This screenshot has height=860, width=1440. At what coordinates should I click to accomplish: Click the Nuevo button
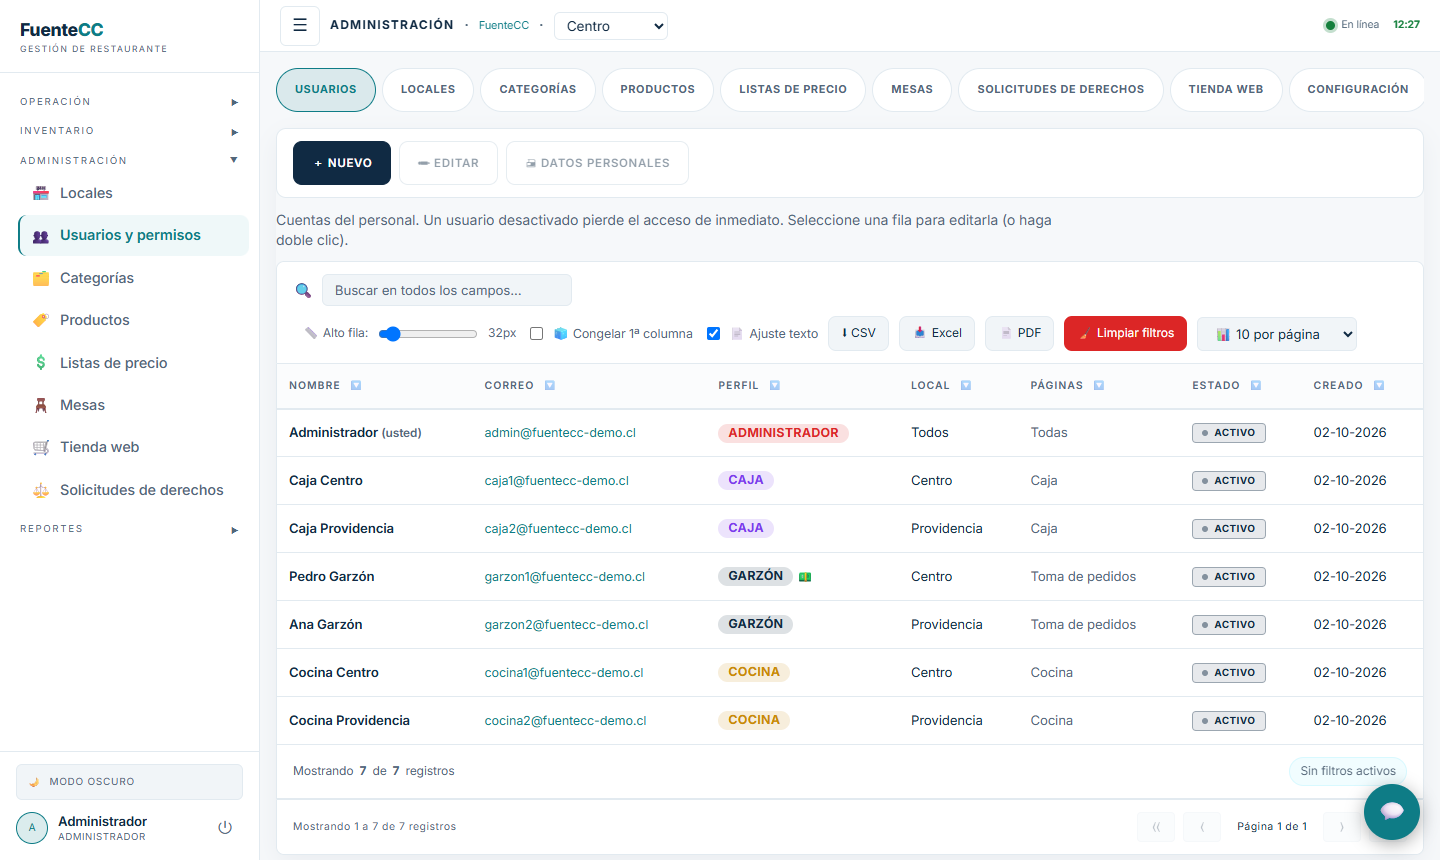point(342,163)
